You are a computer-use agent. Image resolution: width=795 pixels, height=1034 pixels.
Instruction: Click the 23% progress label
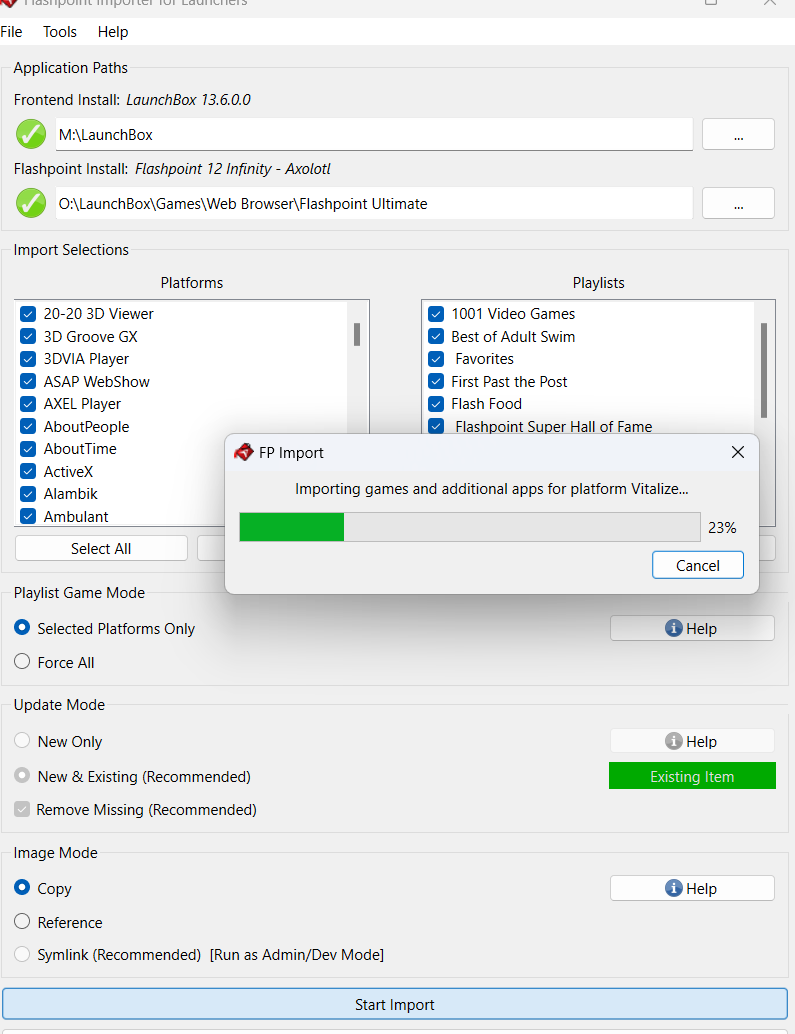point(722,528)
